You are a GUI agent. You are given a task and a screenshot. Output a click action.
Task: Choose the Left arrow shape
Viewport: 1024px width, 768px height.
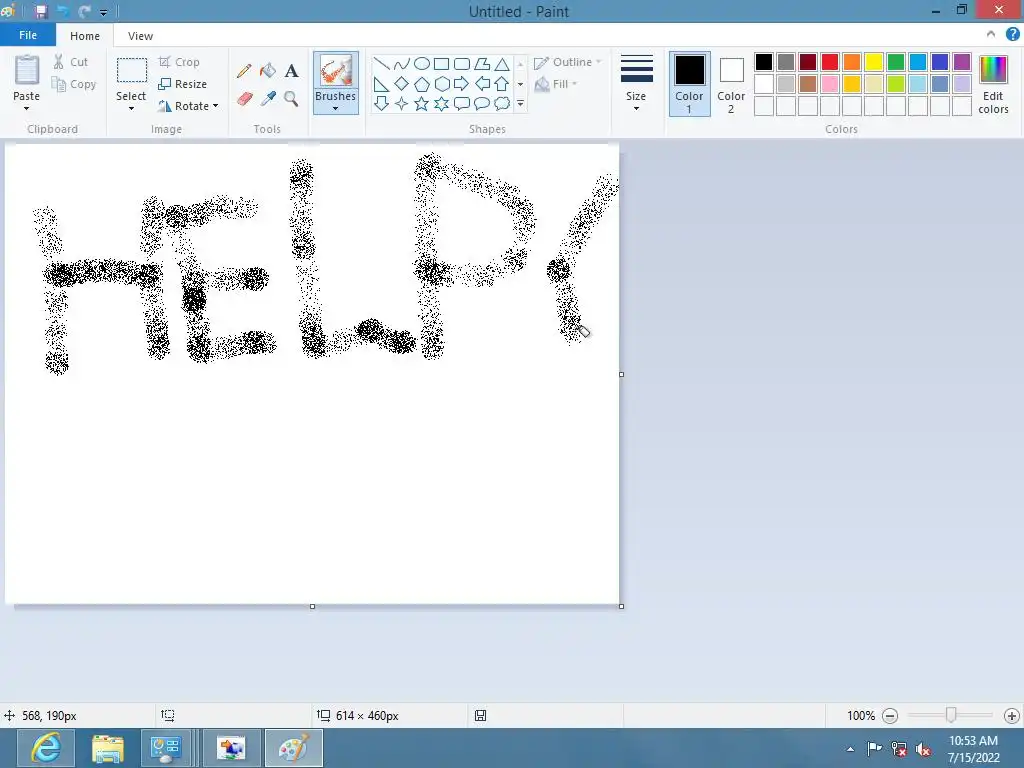(482, 84)
